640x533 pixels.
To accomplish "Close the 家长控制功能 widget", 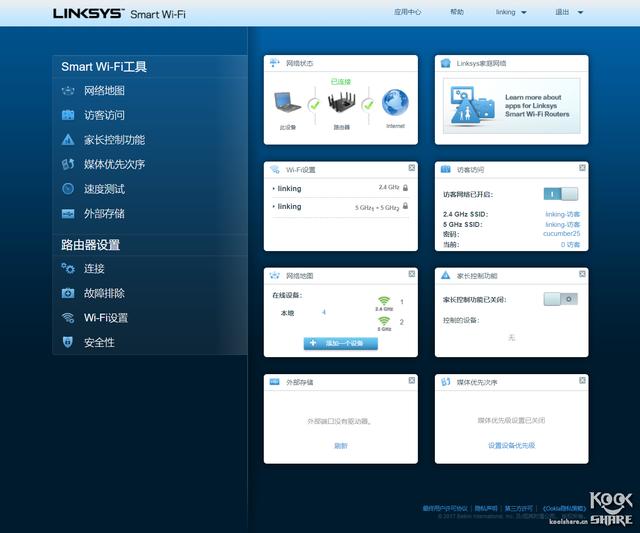I will pos(582,274).
